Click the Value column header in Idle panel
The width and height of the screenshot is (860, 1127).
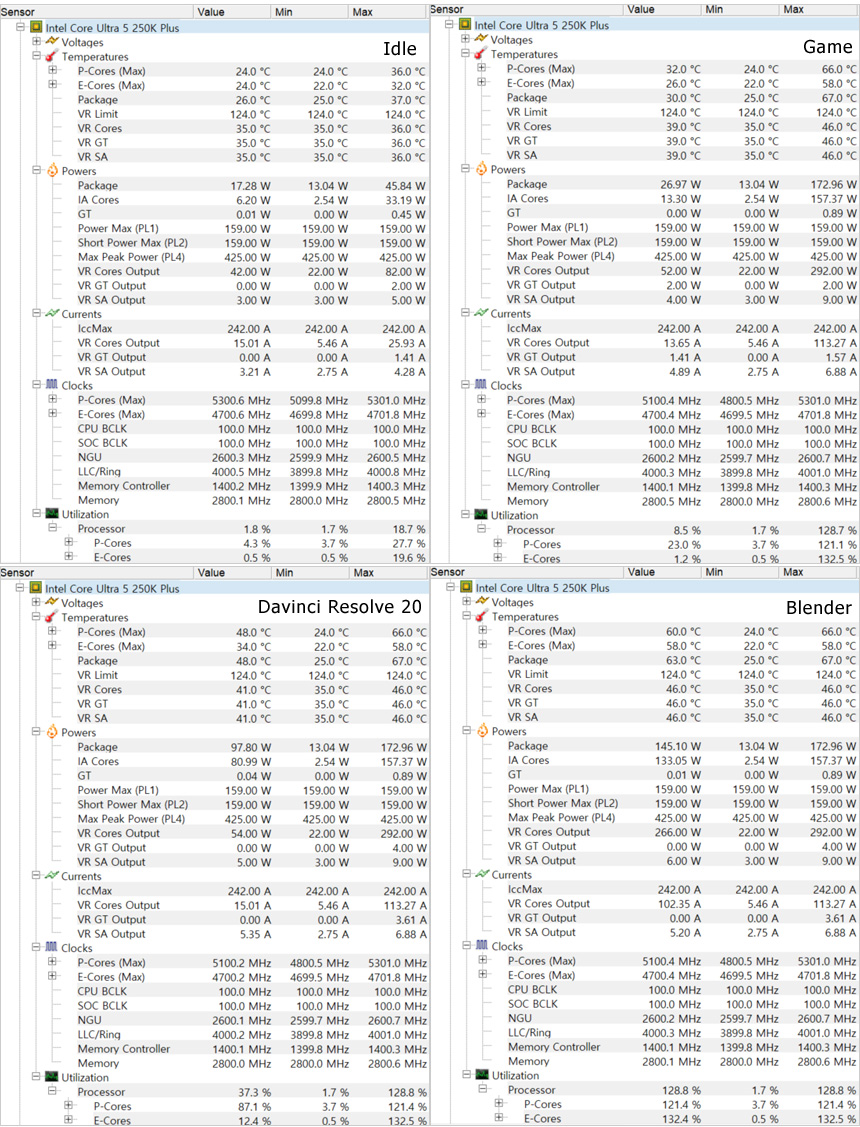pos(211,12)
